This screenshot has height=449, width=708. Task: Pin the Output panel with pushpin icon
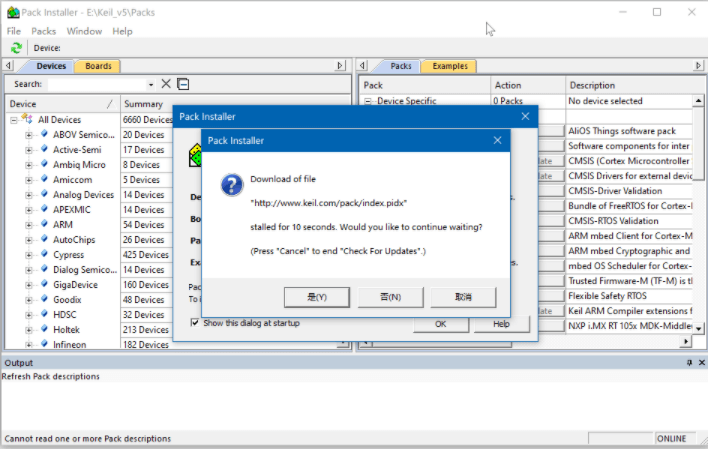688,363
